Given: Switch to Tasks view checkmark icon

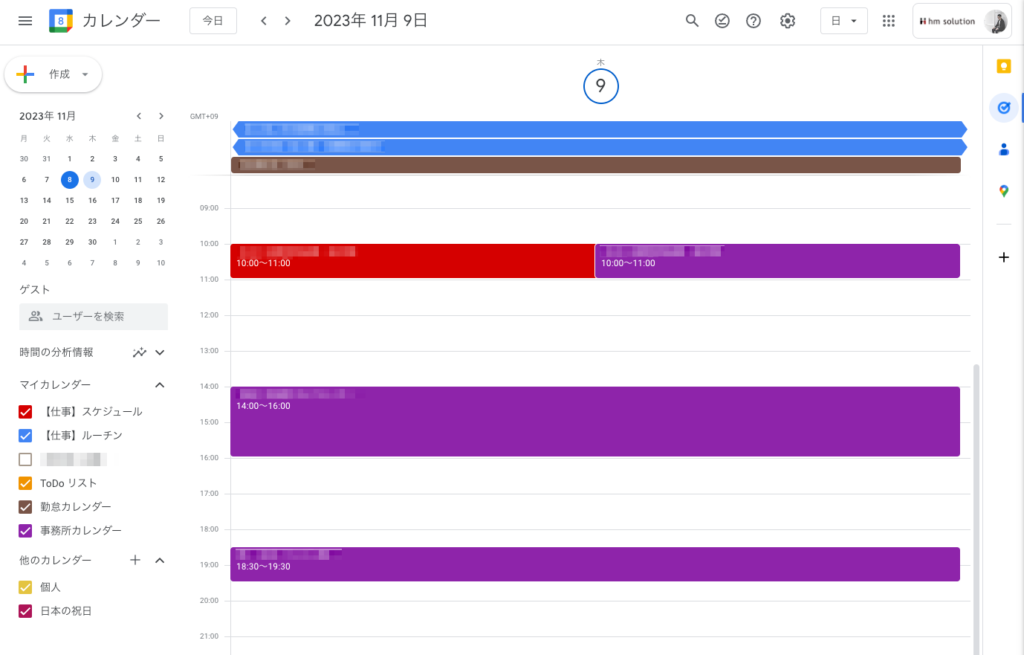Looking at the screenshot, I should pos(722,21).
